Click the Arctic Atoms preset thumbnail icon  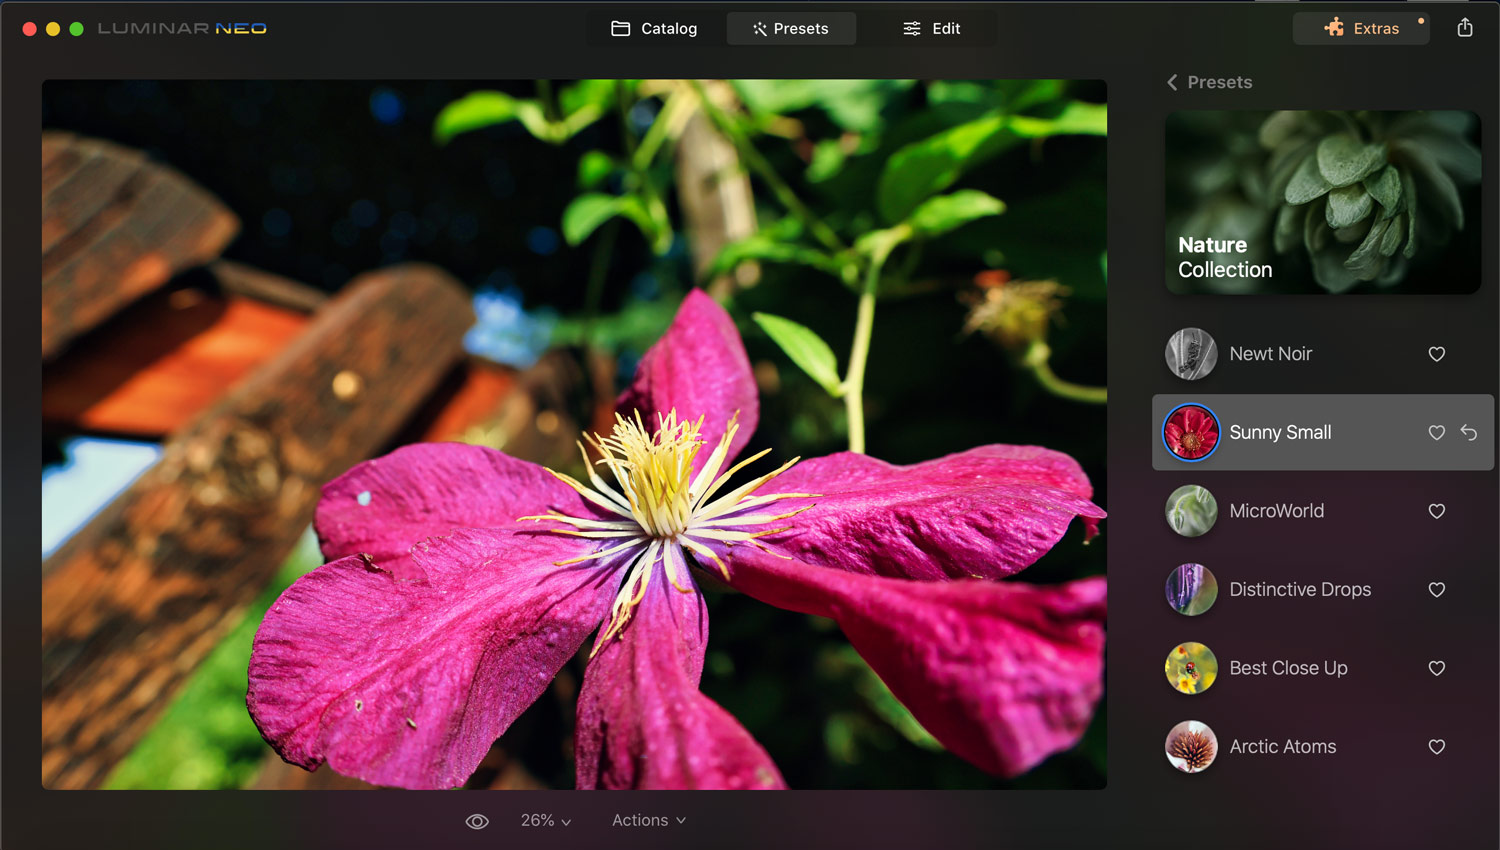pos(1190,747)
